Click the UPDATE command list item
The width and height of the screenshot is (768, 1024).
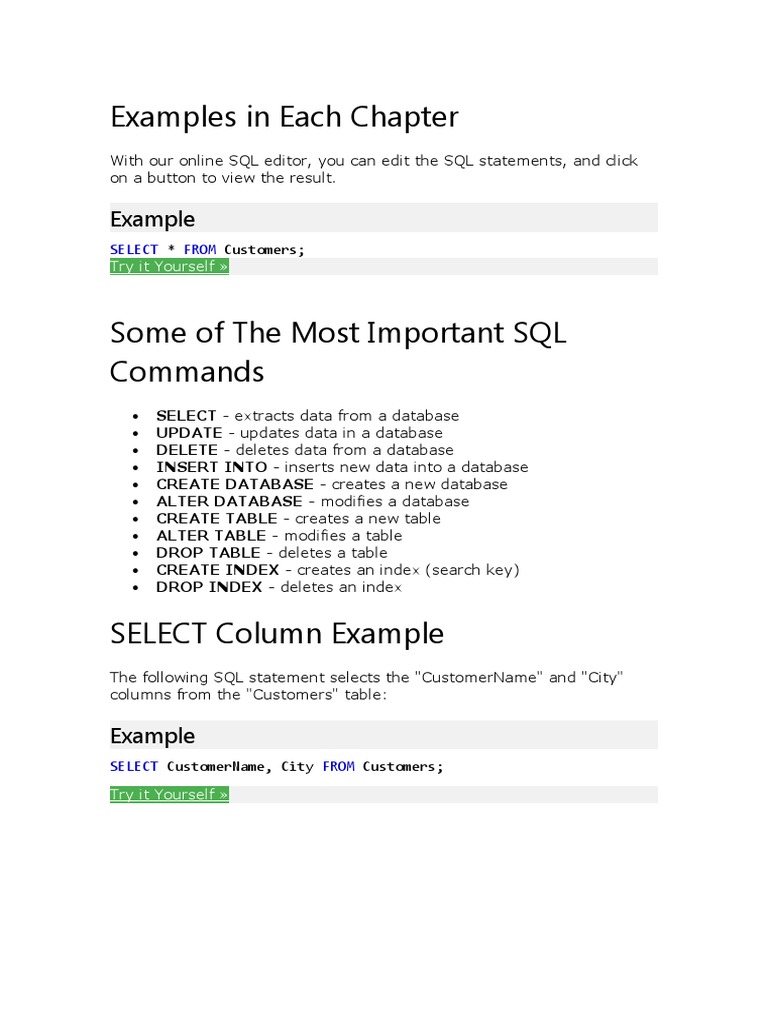click(x=299, y=433)
